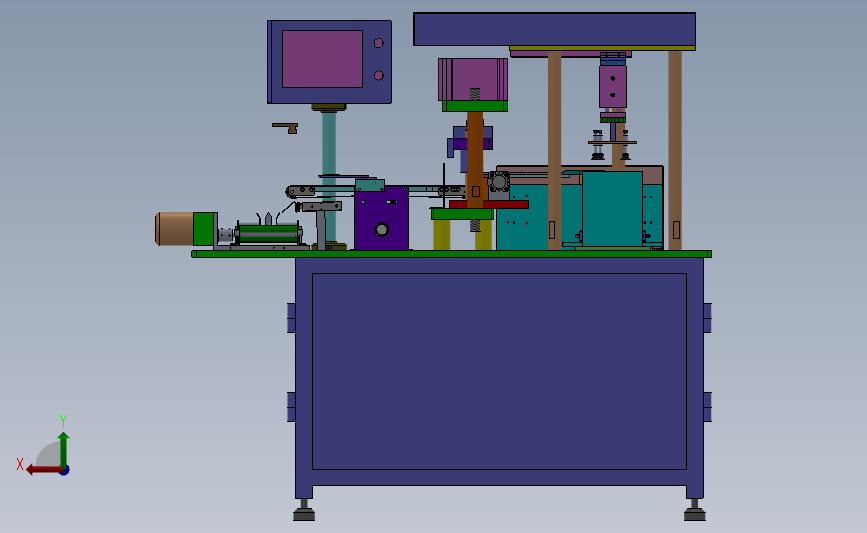Select the right tall brown support pillar

(x=675, y=150)
